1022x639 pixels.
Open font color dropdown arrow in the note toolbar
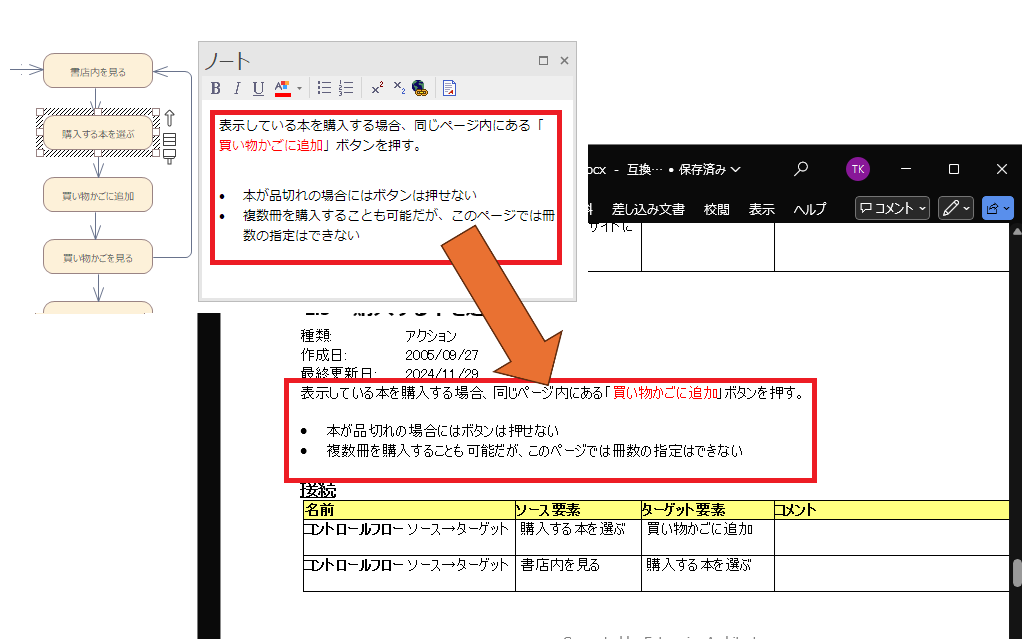[x=299, y=89]
